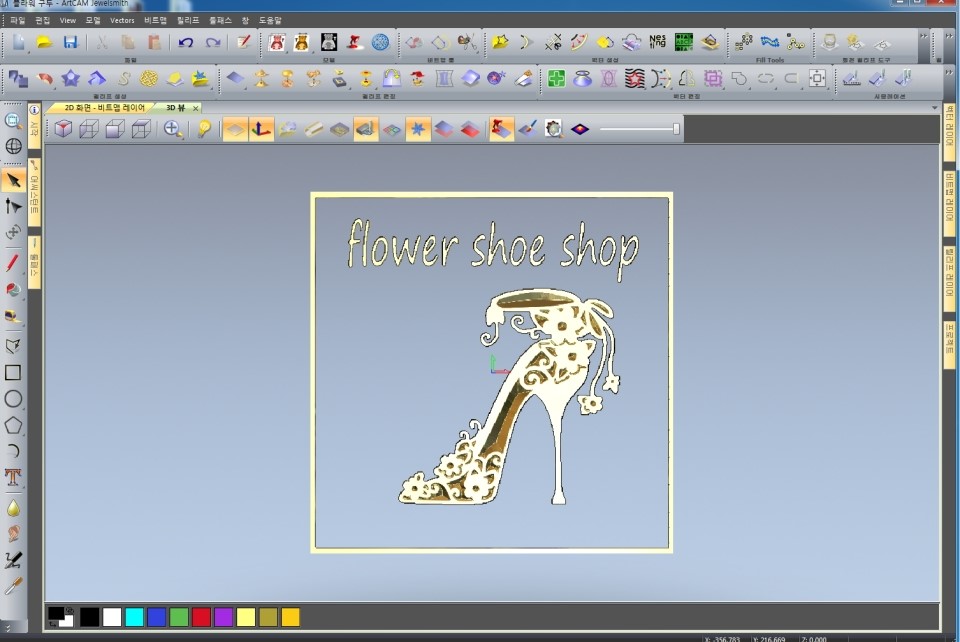
Task: Open the notes notepad icon
Action: click(244, 42)
